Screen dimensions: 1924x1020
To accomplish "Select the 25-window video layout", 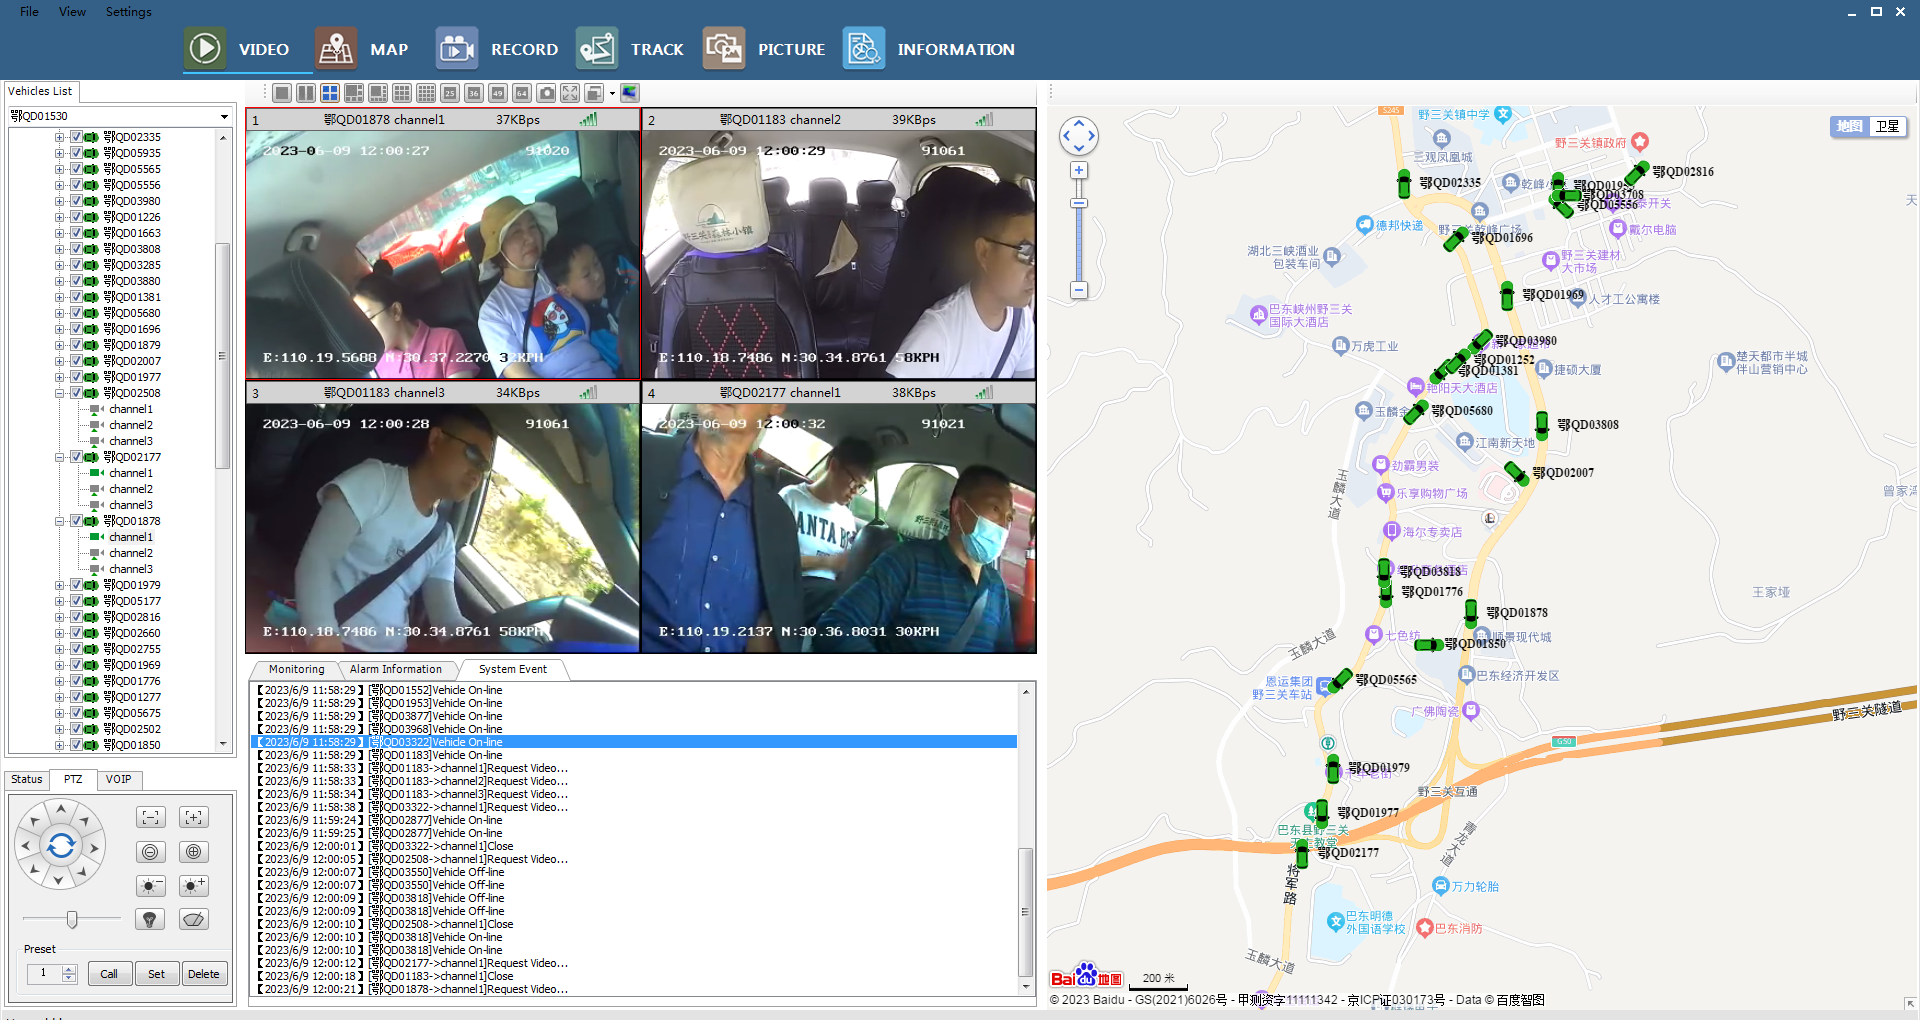I will coord(450,93).
